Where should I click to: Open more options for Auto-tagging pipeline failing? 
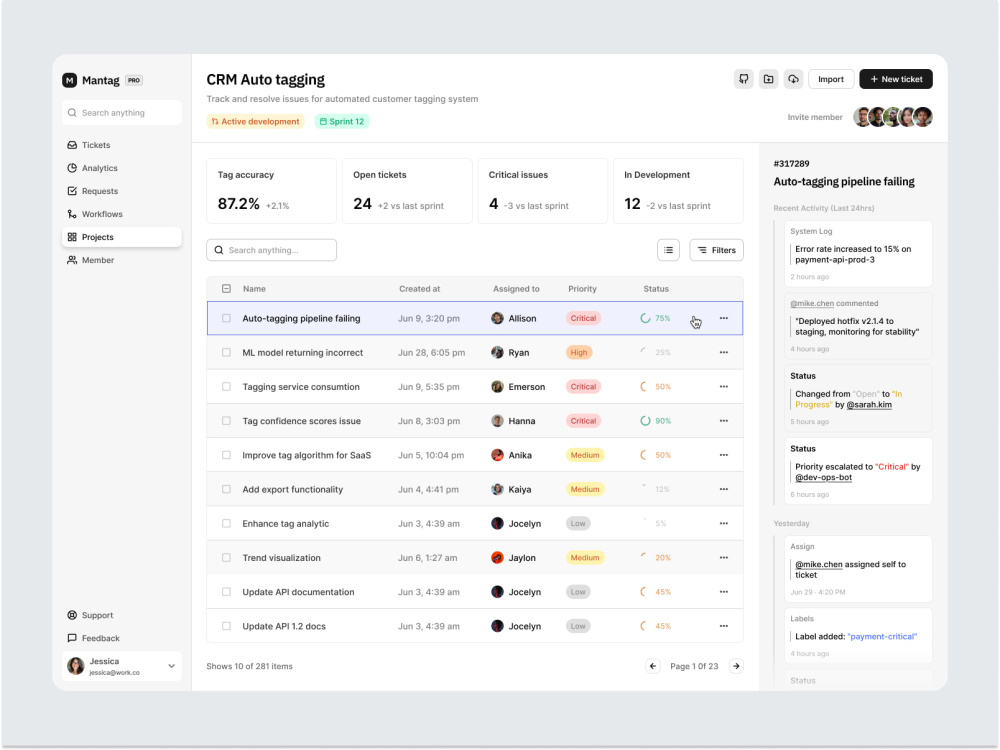tap(724, 318)
